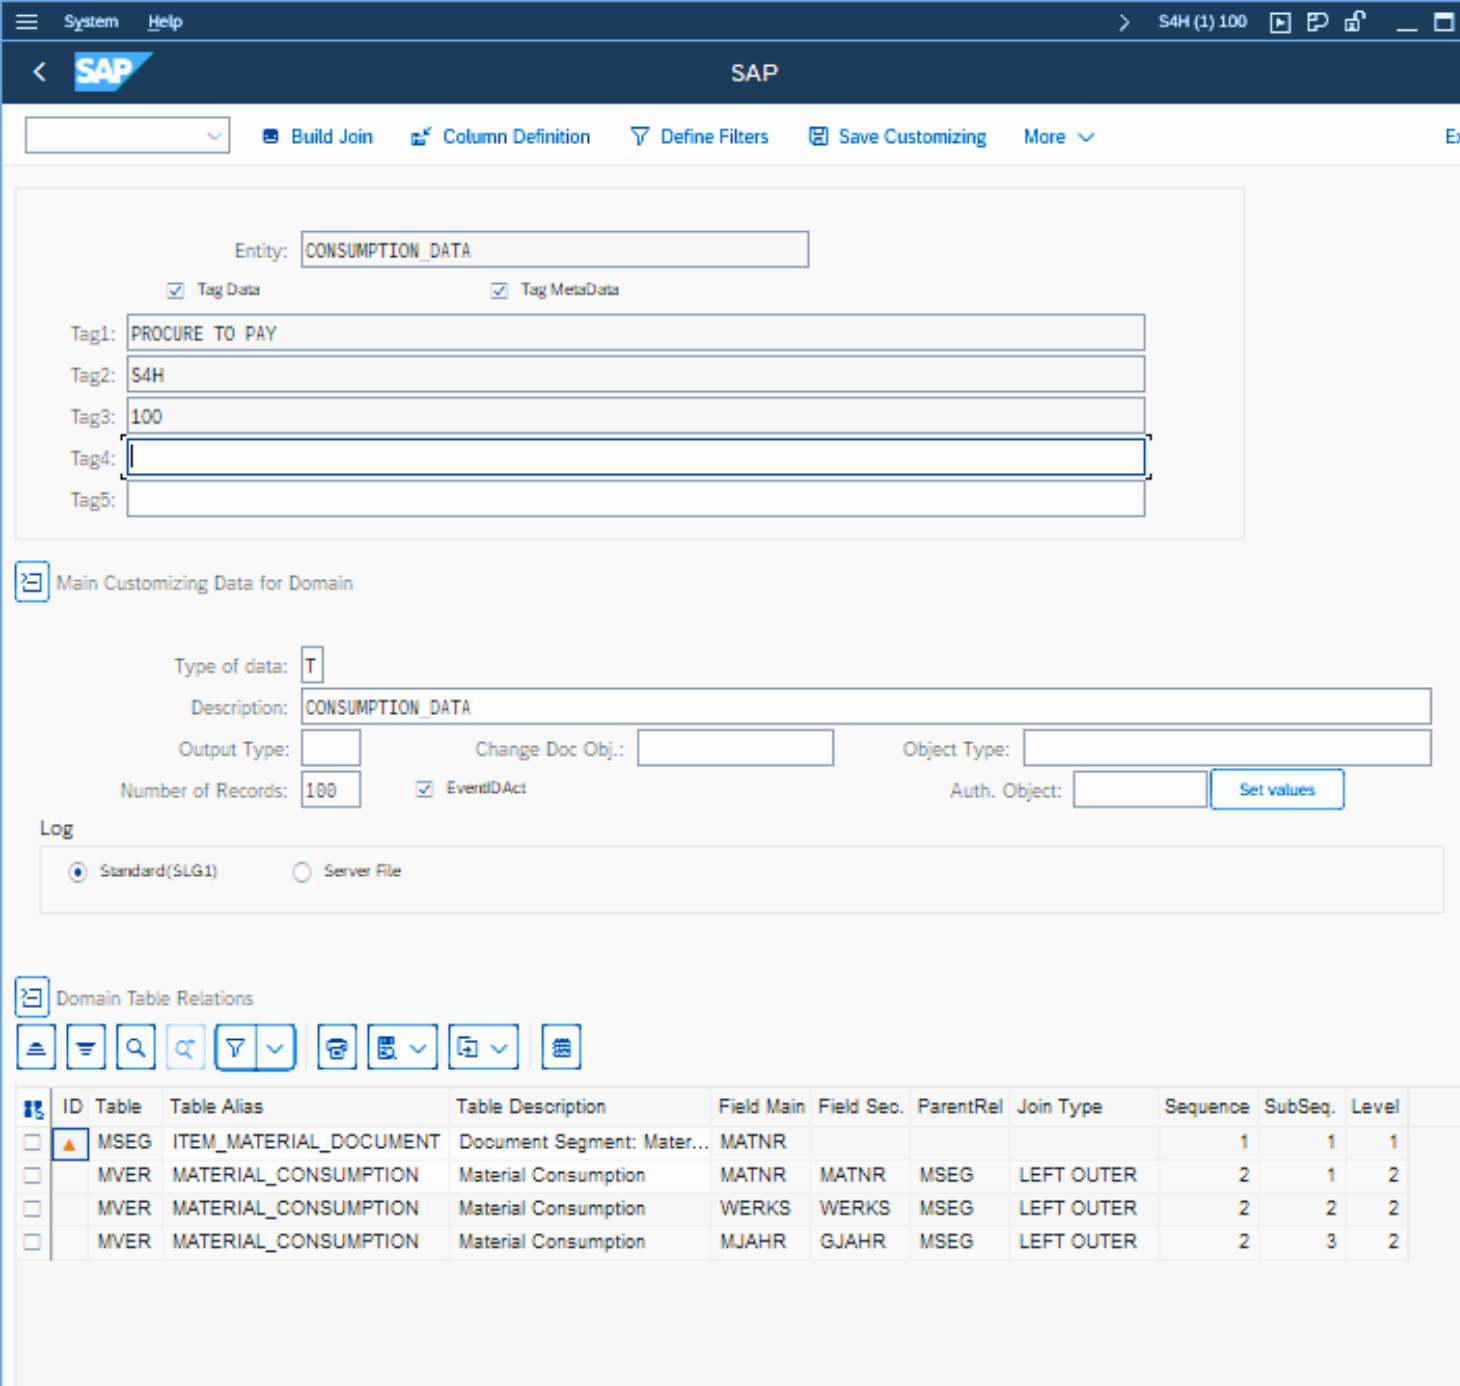Click the select all rows icon in table header
The height and width of the screenshot is (1386, 1460).
point(33,1108)
